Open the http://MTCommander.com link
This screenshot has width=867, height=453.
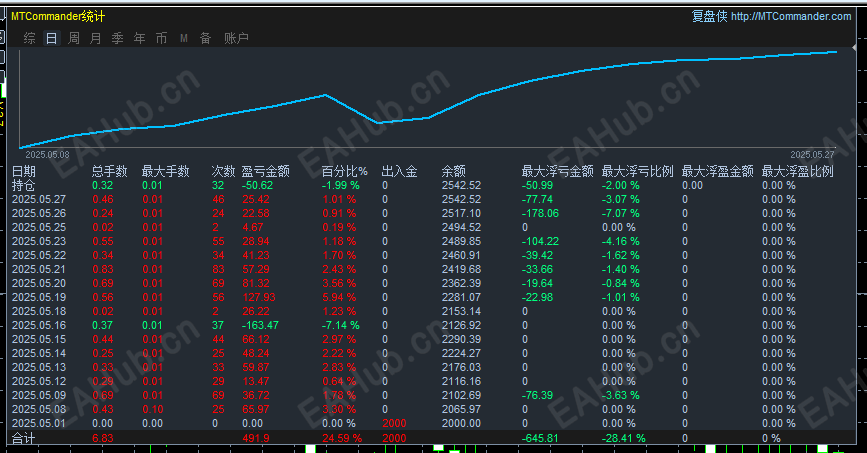pos(791,17)
